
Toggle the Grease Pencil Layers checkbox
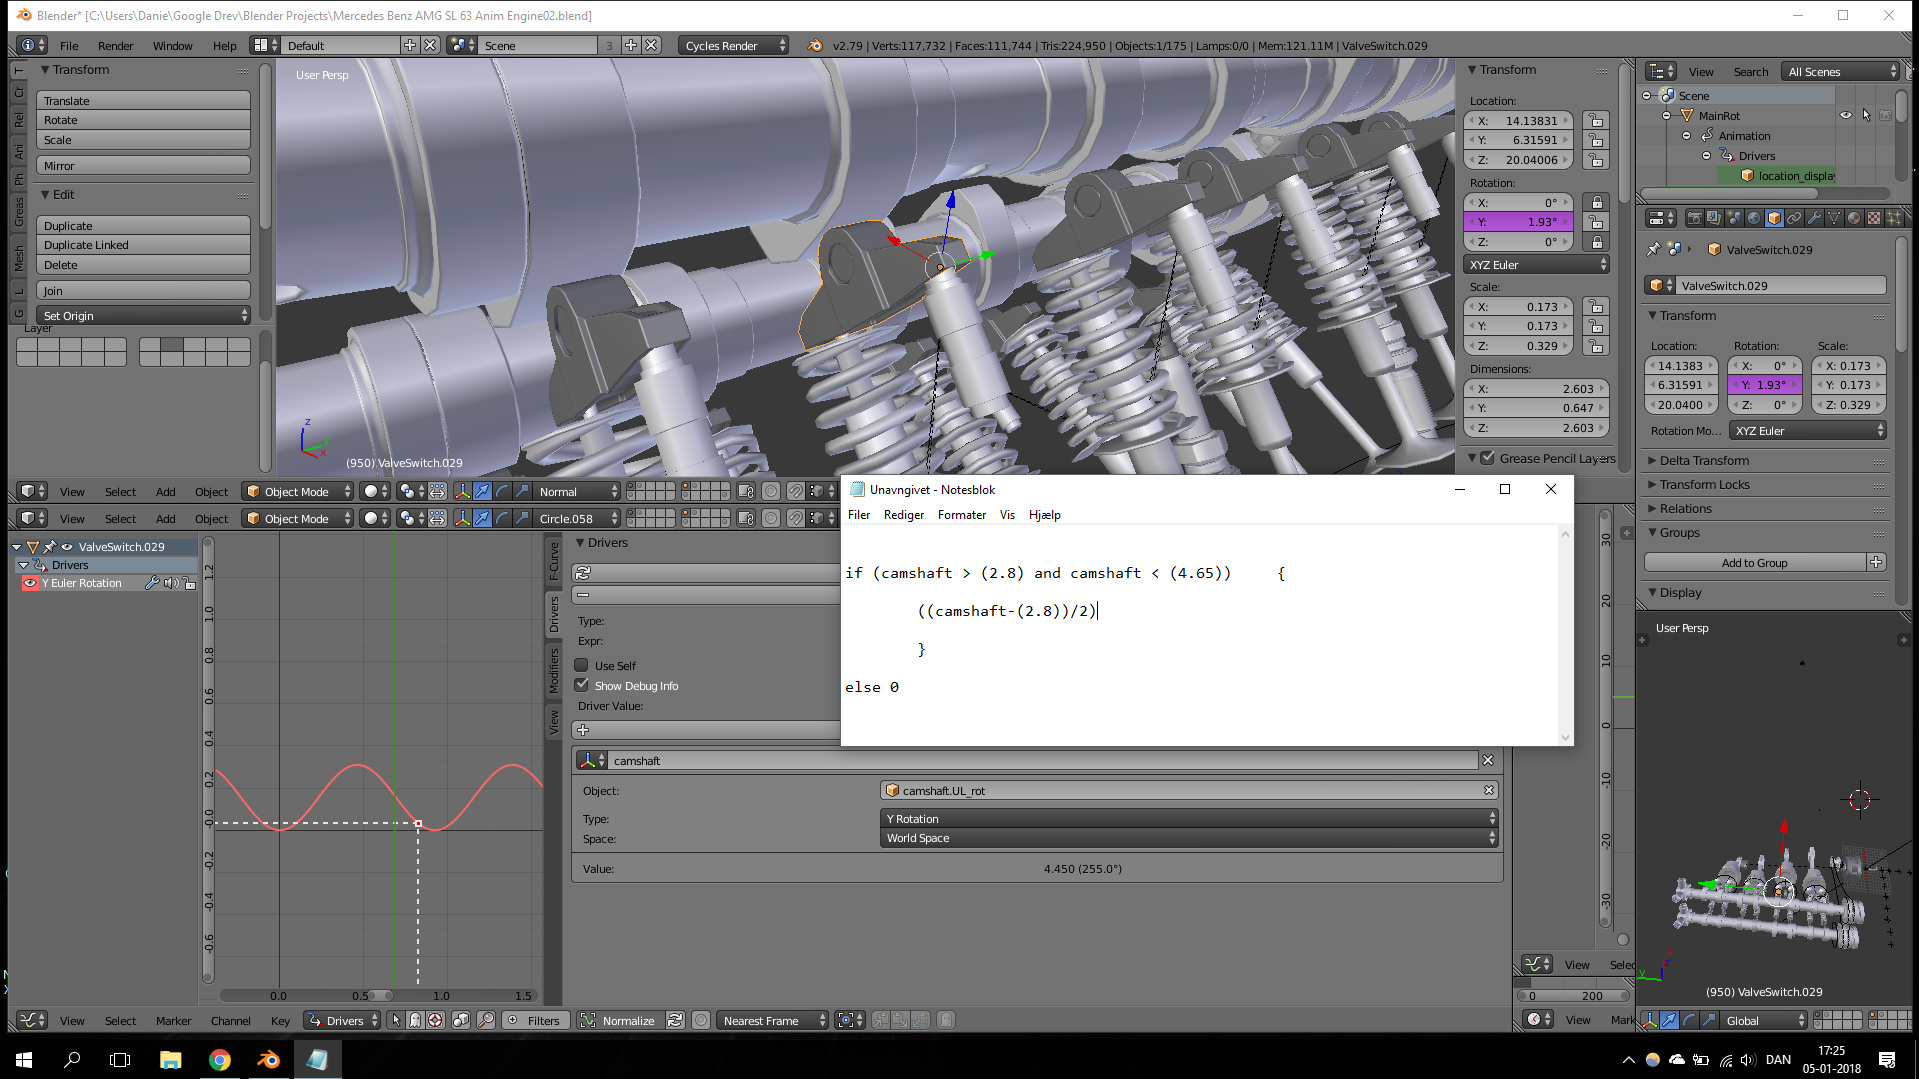coord(1488,458)
